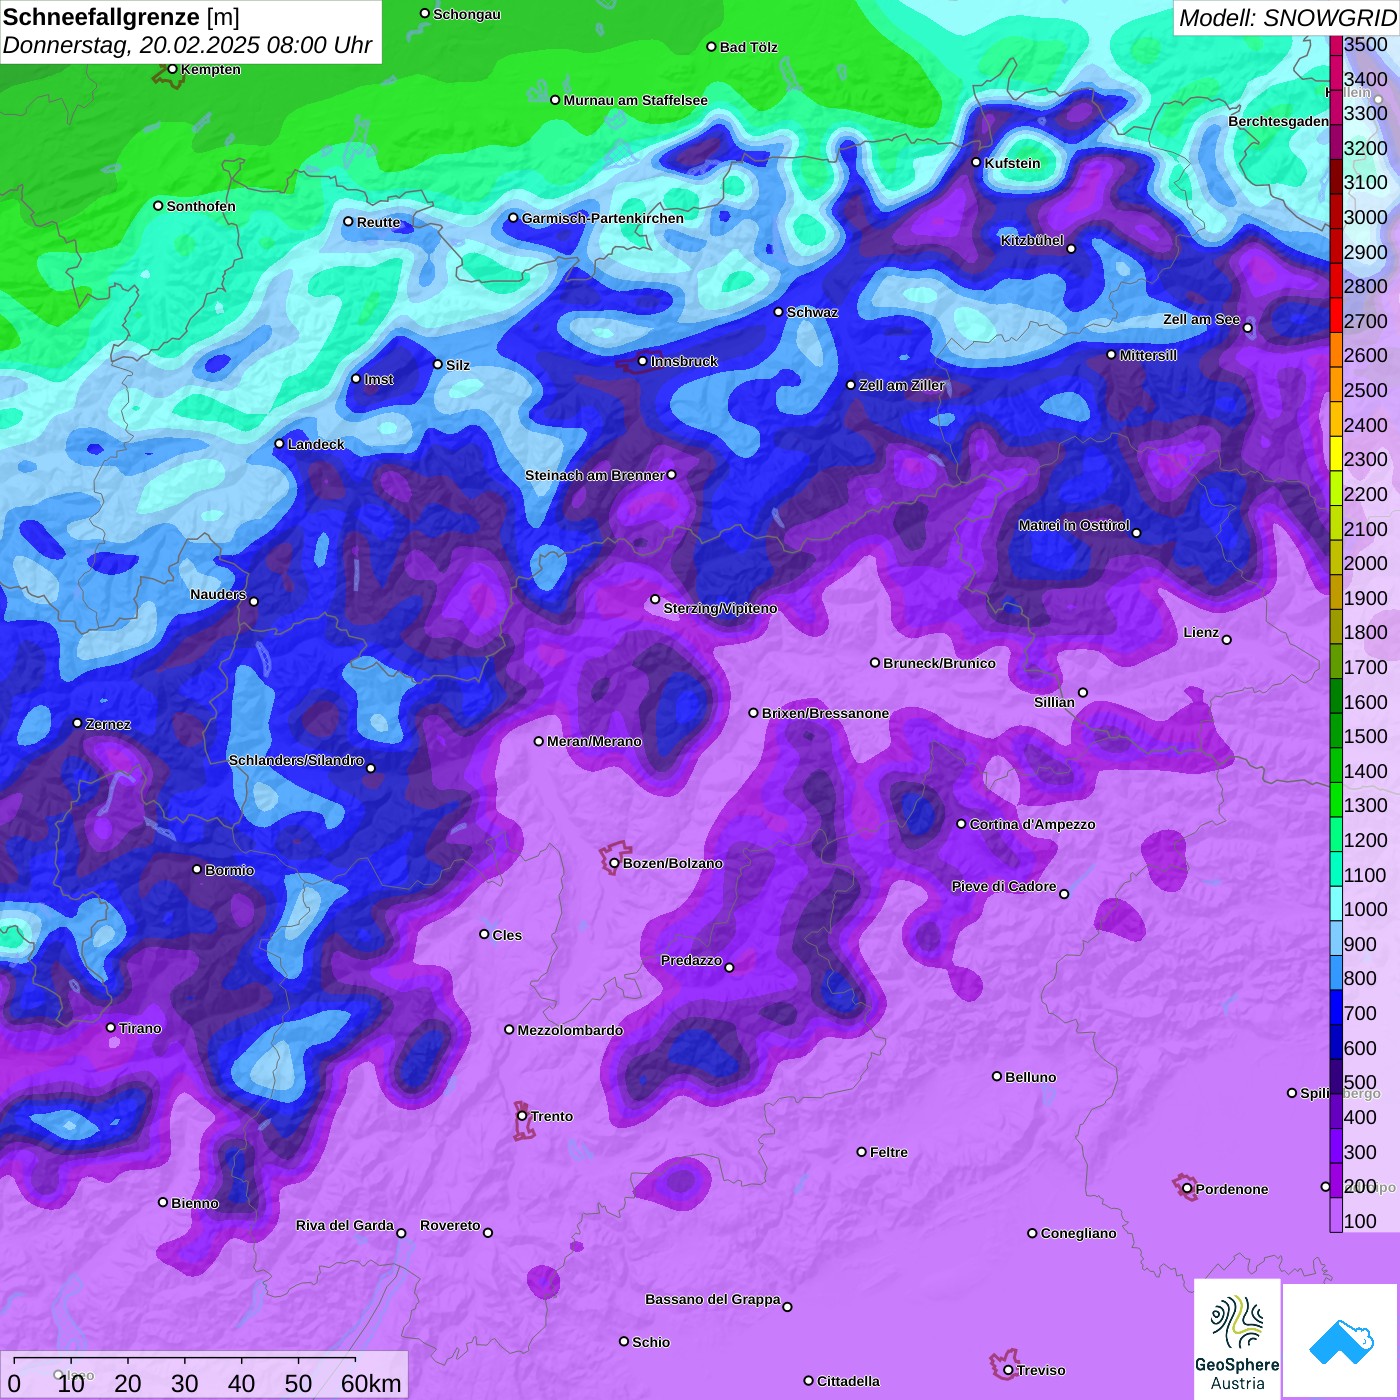The image size is (1400, 1400).
Task: Click the '1700' legend value
Action: [x=1366, y=667]
